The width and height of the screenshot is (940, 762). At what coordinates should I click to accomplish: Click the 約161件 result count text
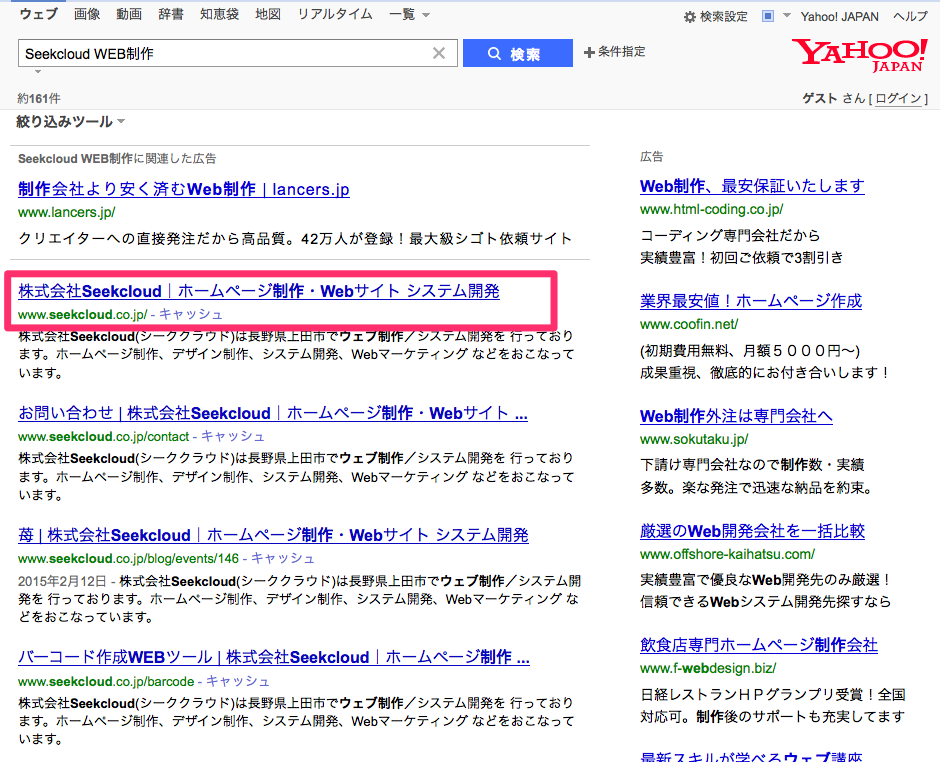click(x=39, y=98)
